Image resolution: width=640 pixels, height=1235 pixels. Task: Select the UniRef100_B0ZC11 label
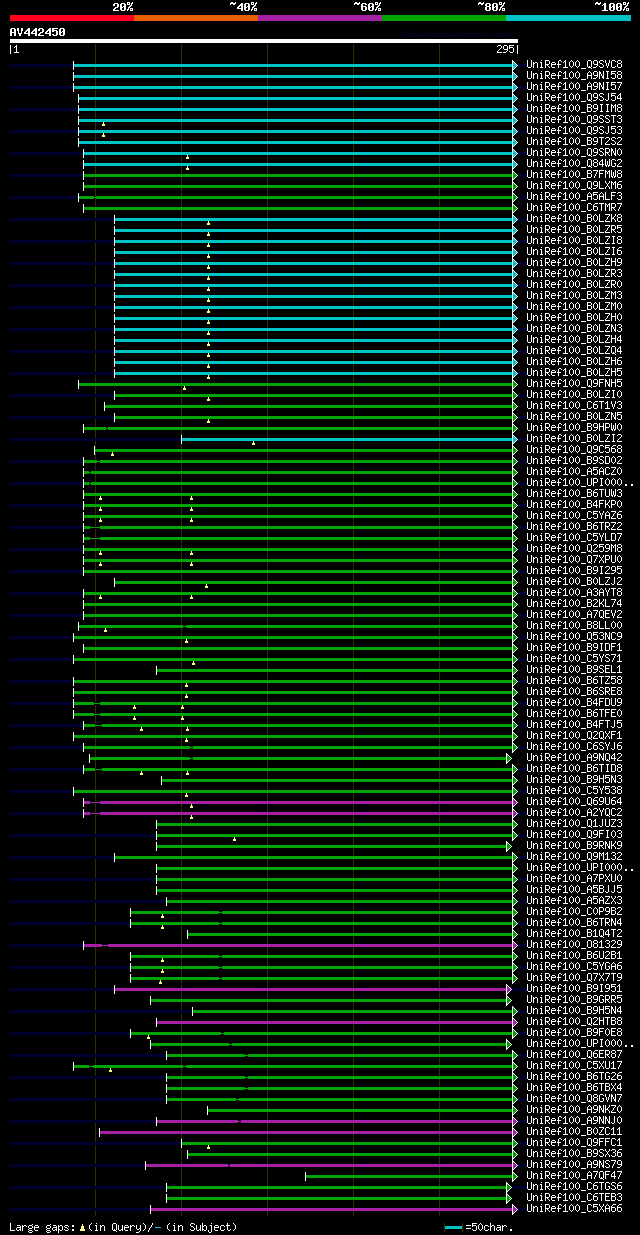pos(574,1131)
